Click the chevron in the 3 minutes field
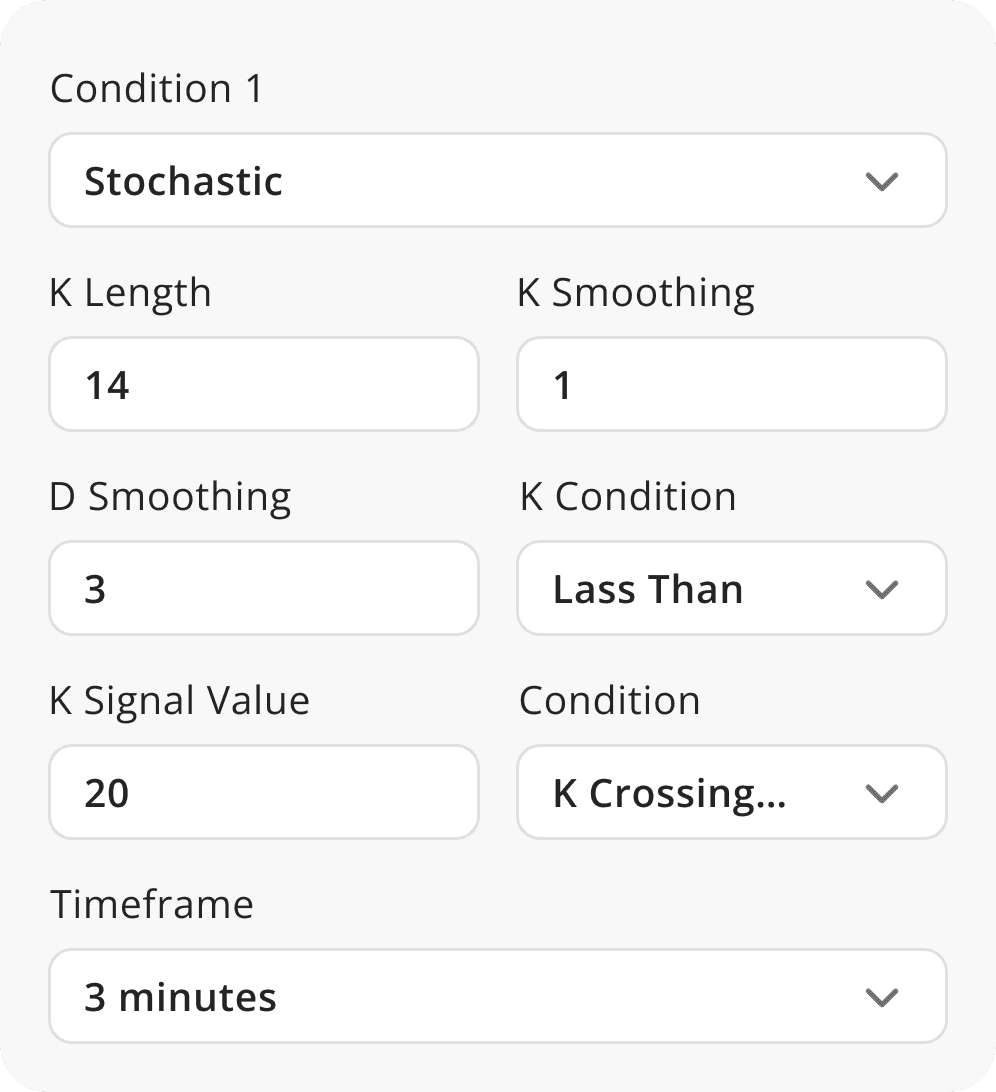This screenshot has width=996, height=1092. click(x=881, y=997)
